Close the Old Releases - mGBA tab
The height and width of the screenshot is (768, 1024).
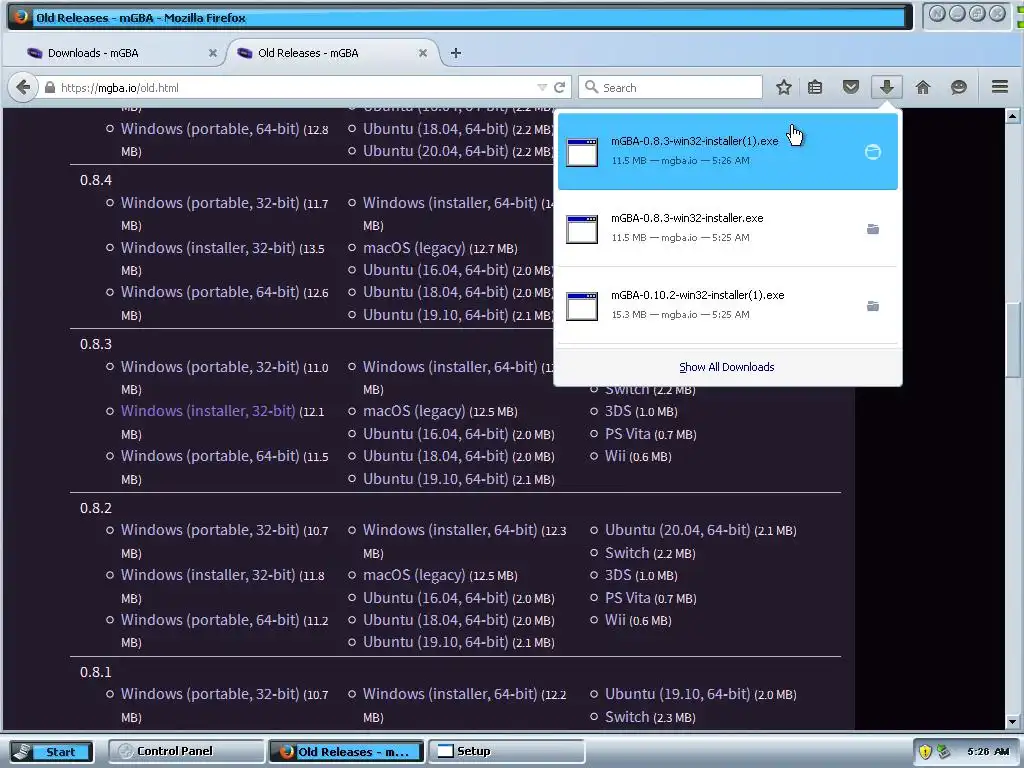tap(423, 54)
